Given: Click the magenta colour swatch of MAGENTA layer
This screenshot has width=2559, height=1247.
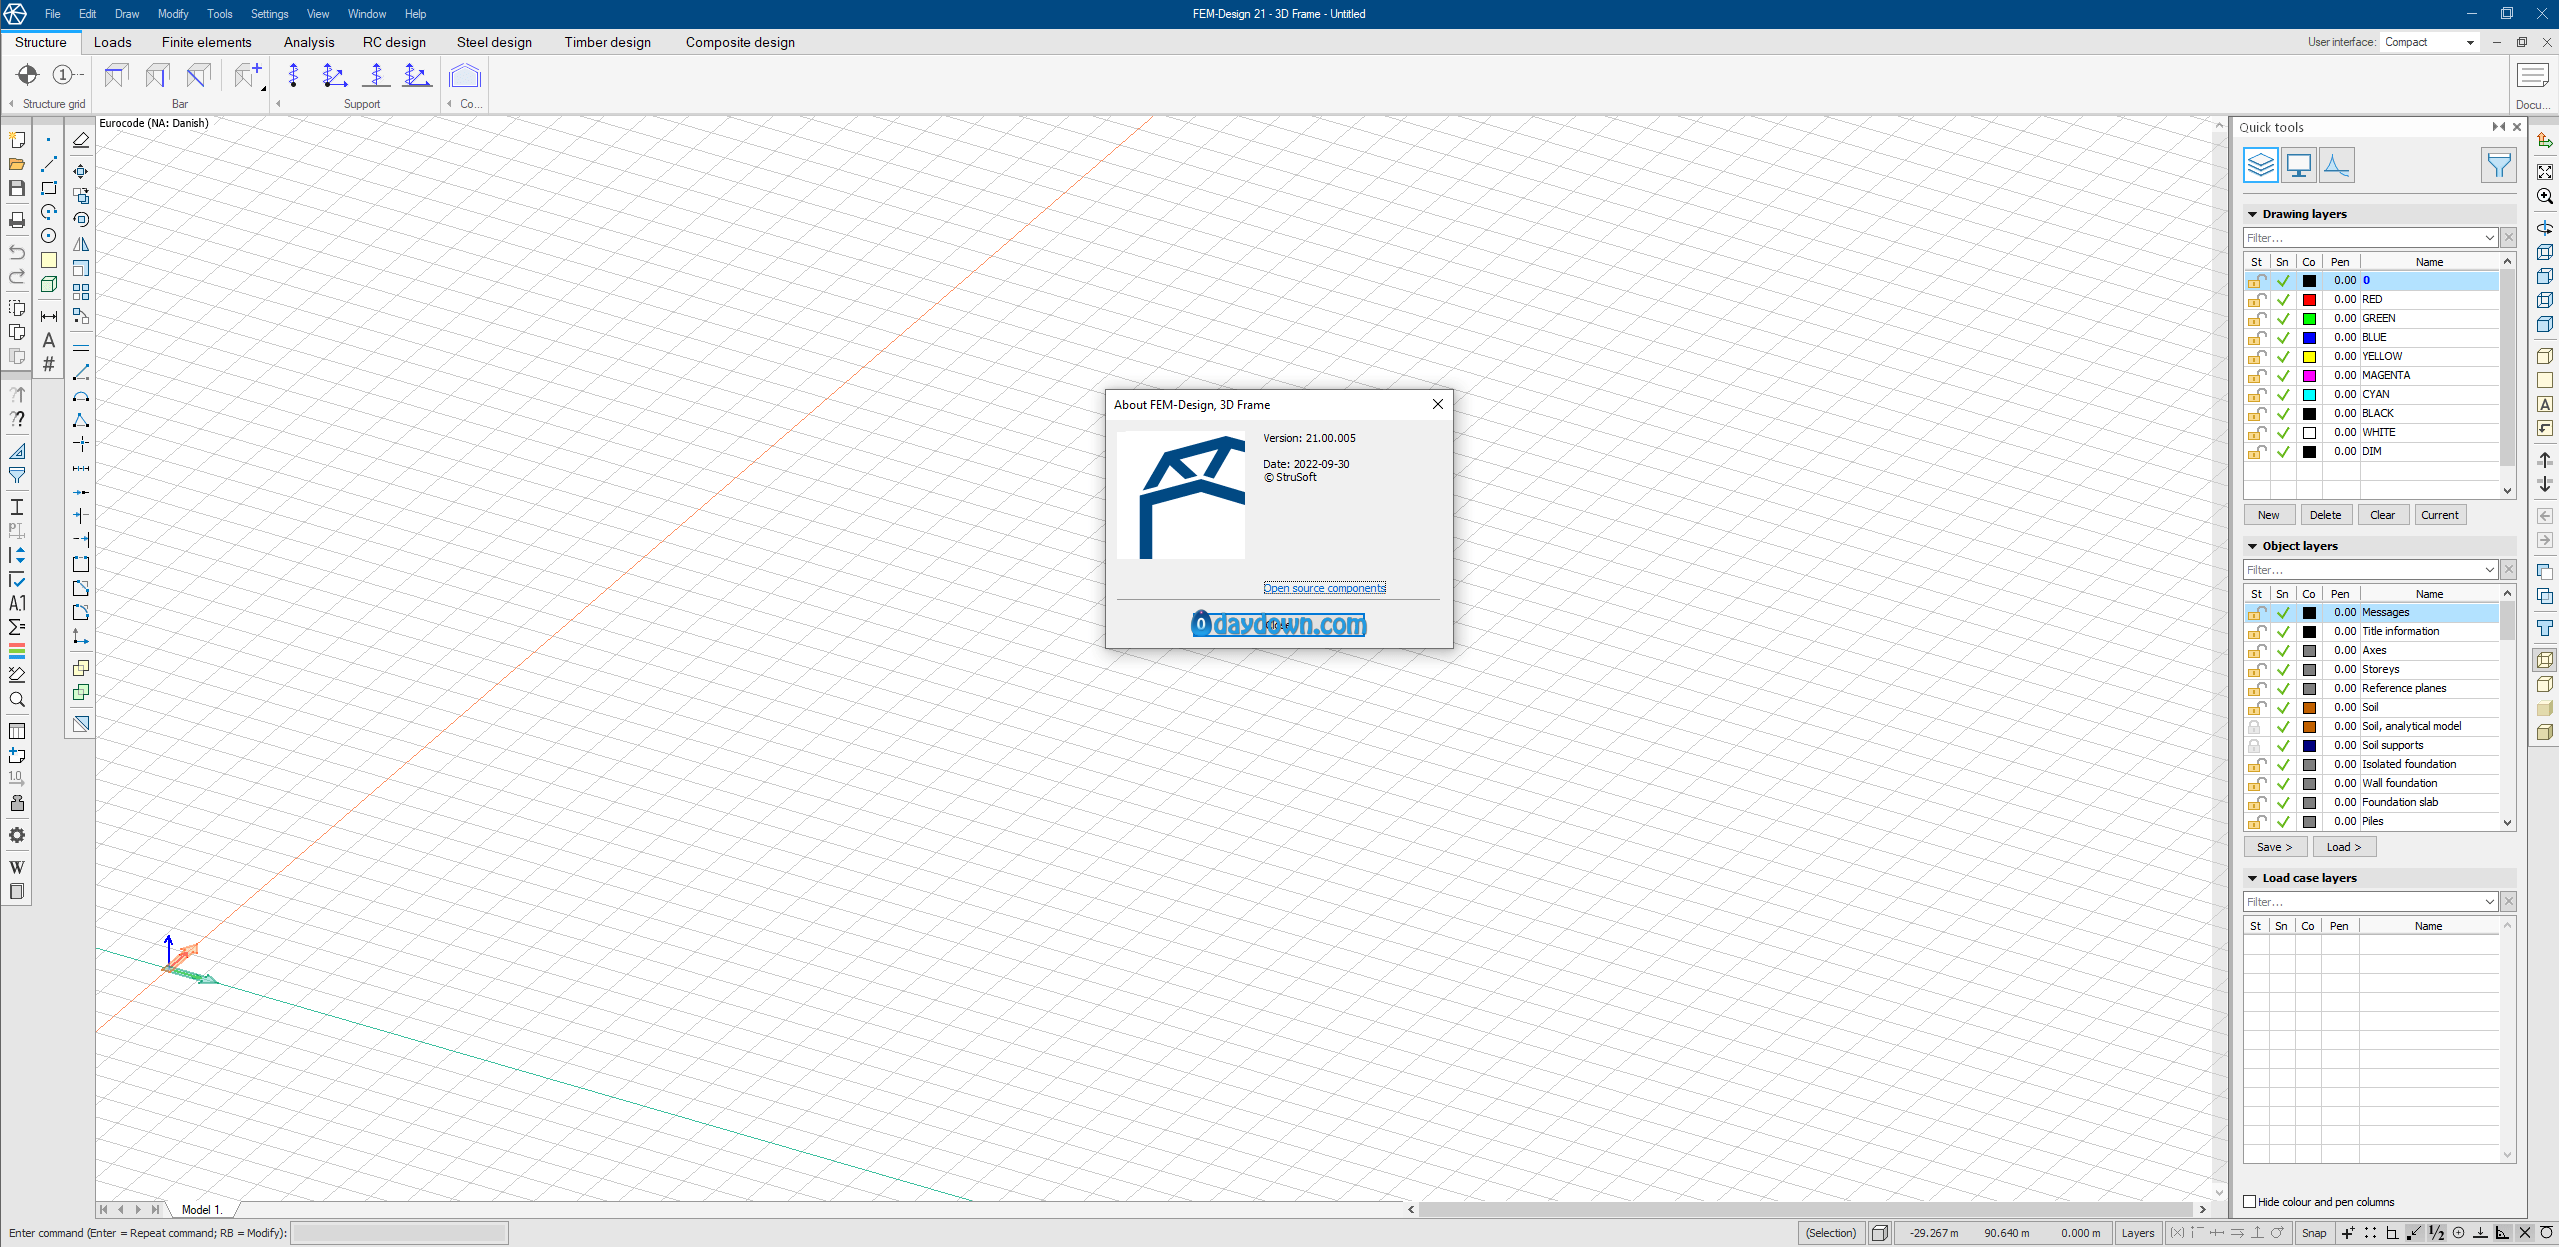Looking at the screenshot, I should pyautogui.click(x=2309, y=376).
